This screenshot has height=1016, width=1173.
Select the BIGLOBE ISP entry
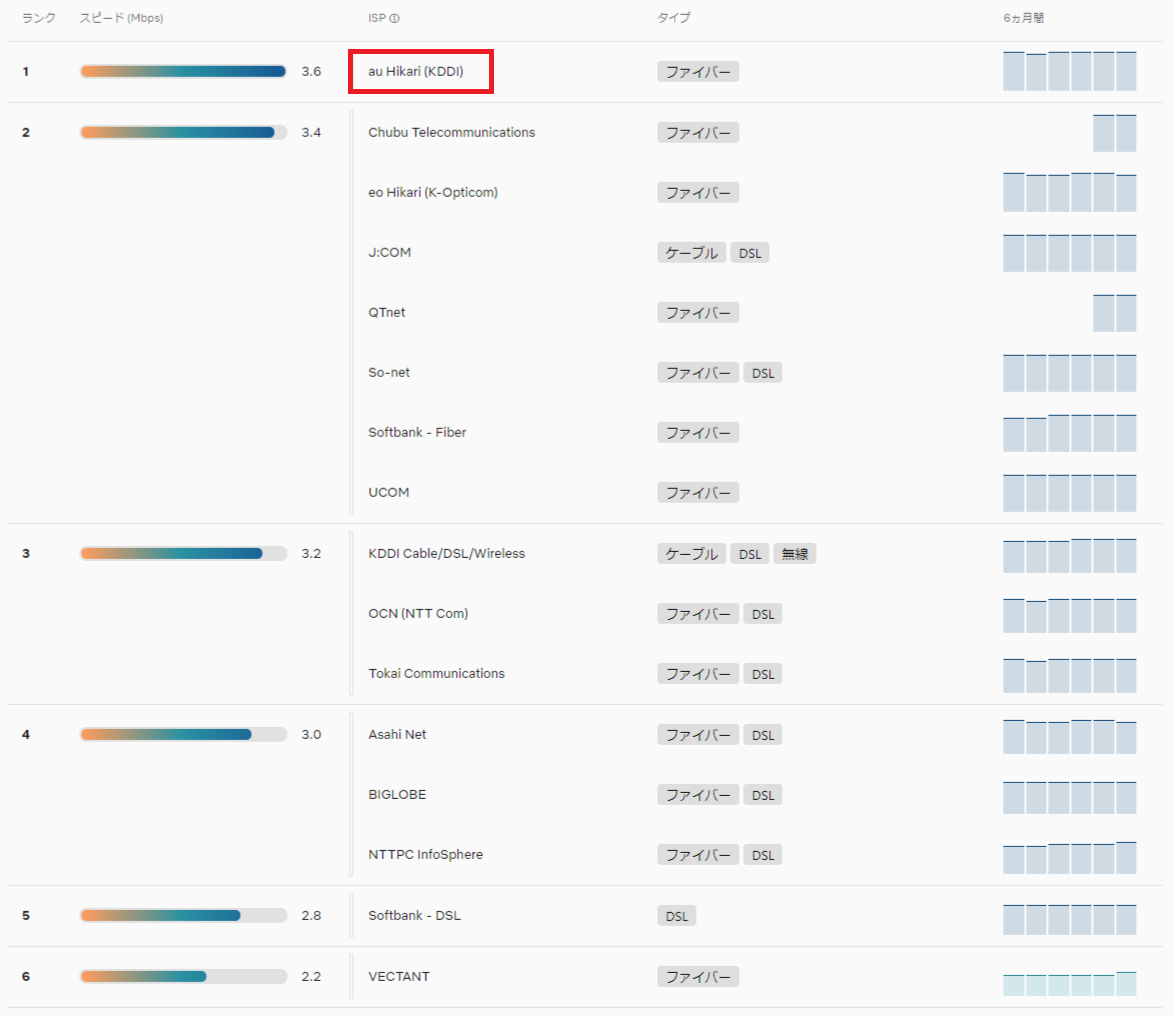[397, 795]
